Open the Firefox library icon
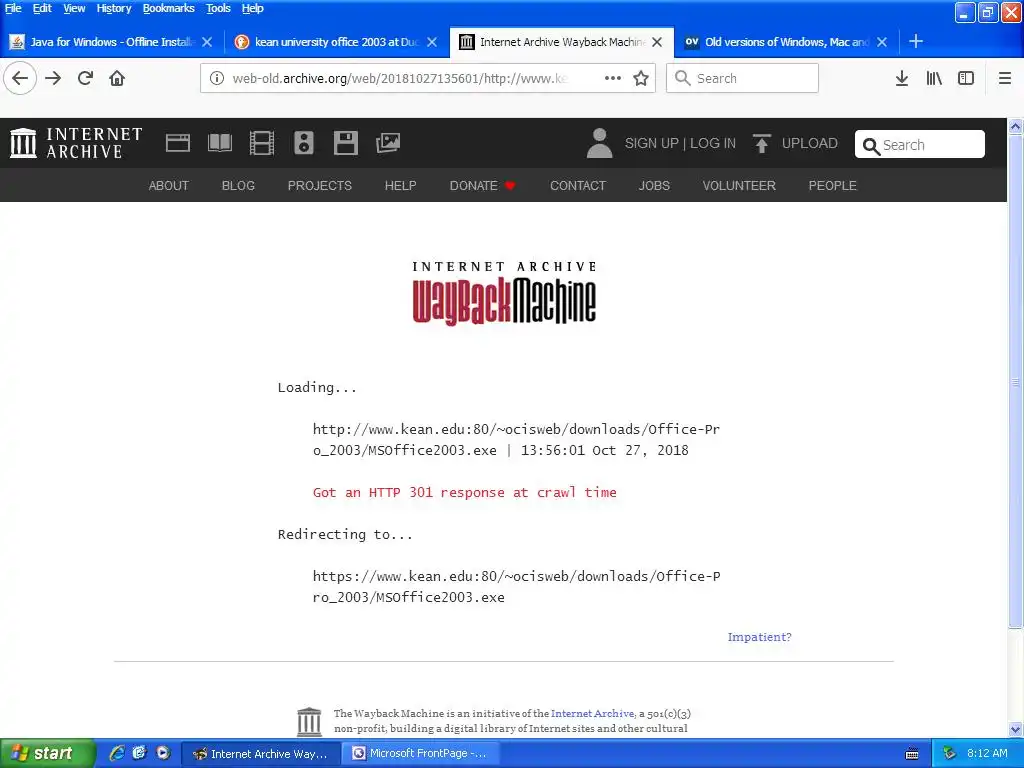1024x768 pixels. point(934,78)
